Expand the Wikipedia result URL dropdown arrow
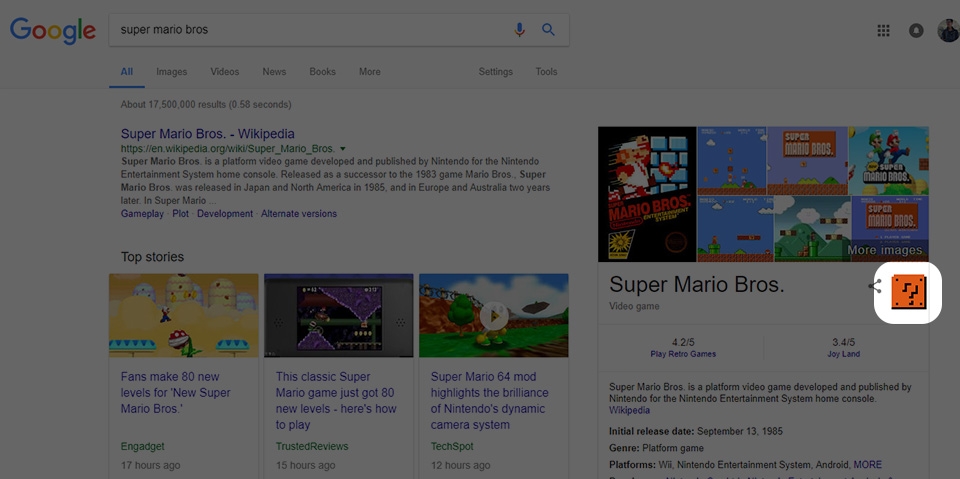 tap(343, 149)
